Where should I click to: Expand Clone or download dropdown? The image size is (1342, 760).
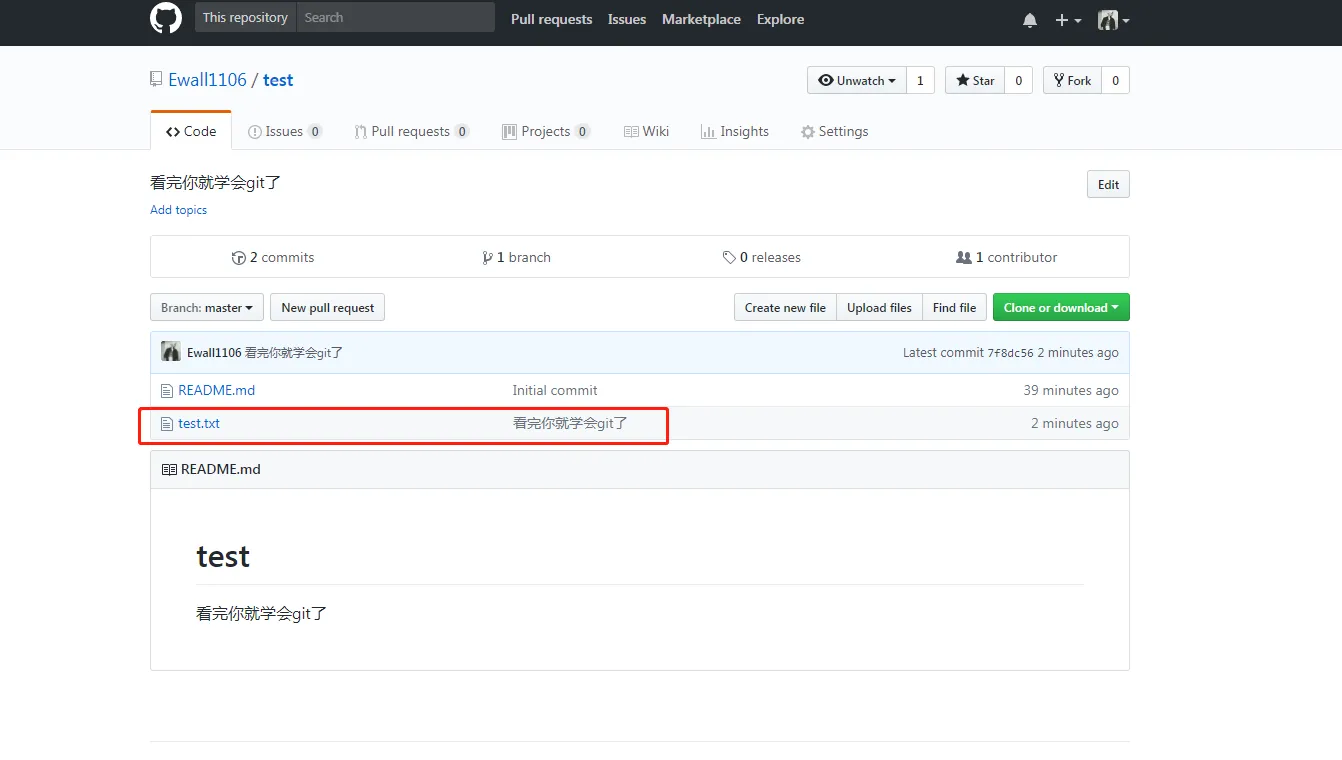(x=1061, y=307)
